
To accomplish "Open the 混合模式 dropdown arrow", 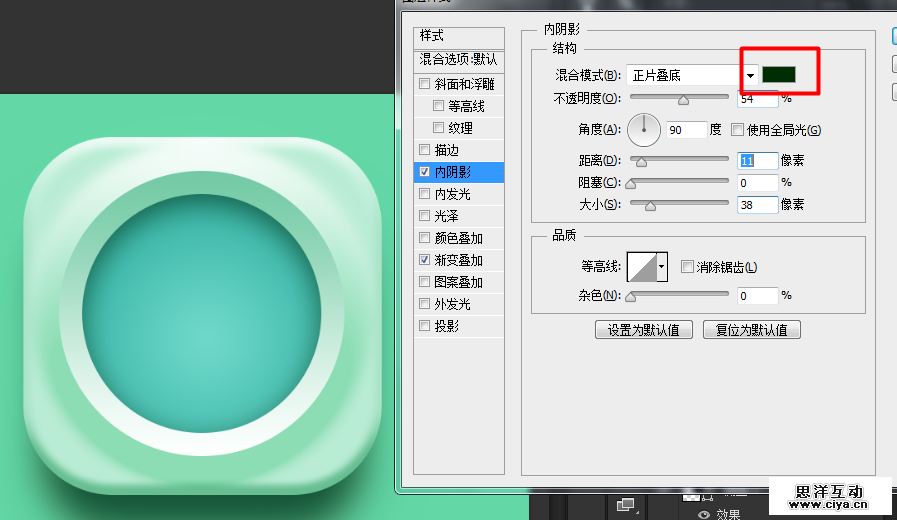I will point(750,76).
